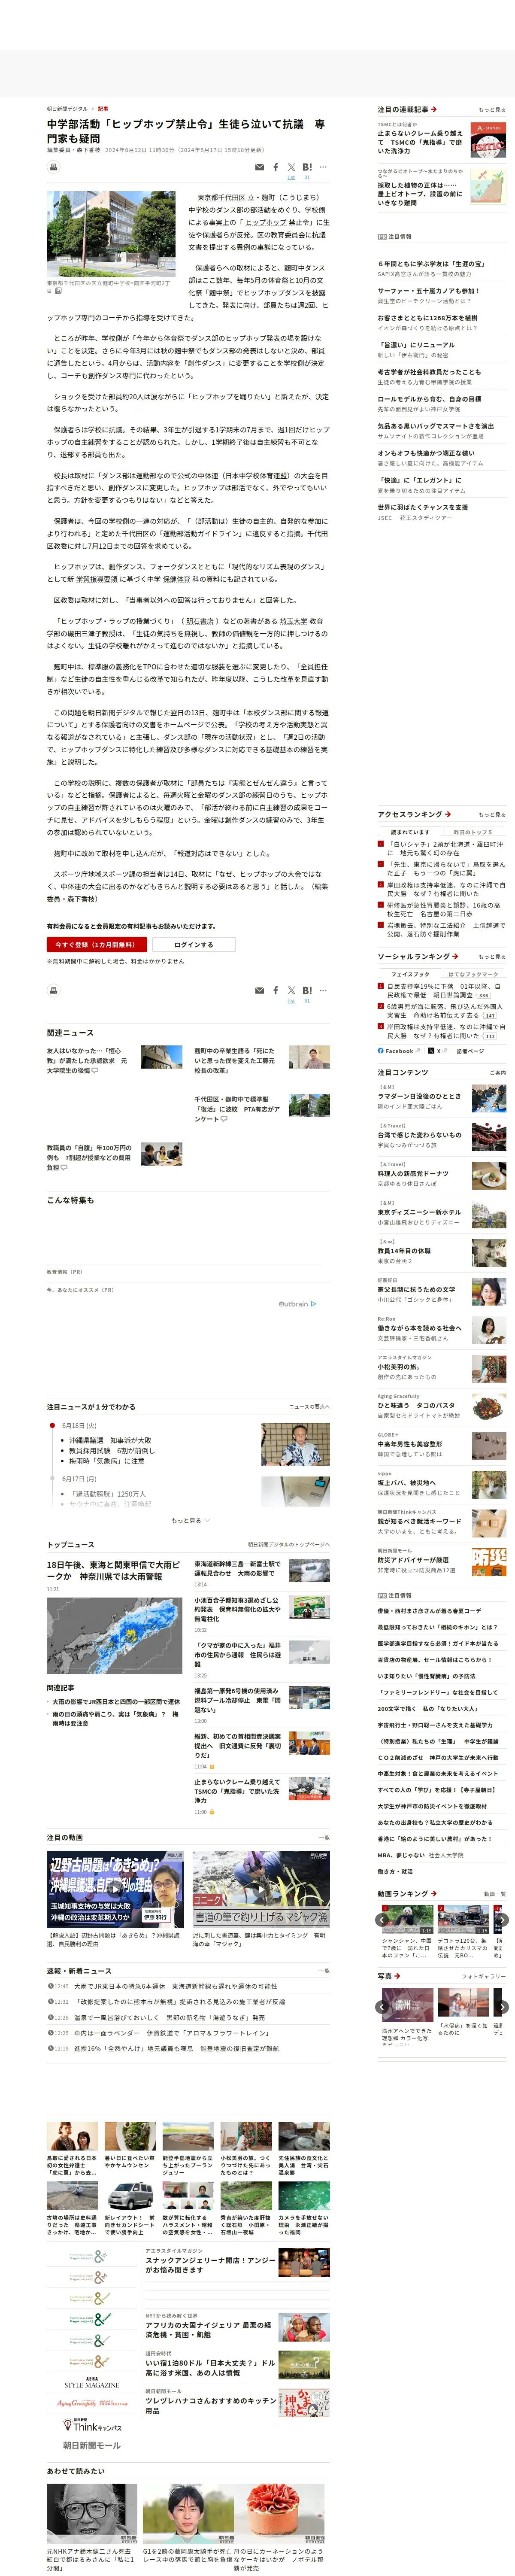The image size is (515, 2576).
Task: Click the Hatena B! icon below the article
Action: [x=307, y=991]
